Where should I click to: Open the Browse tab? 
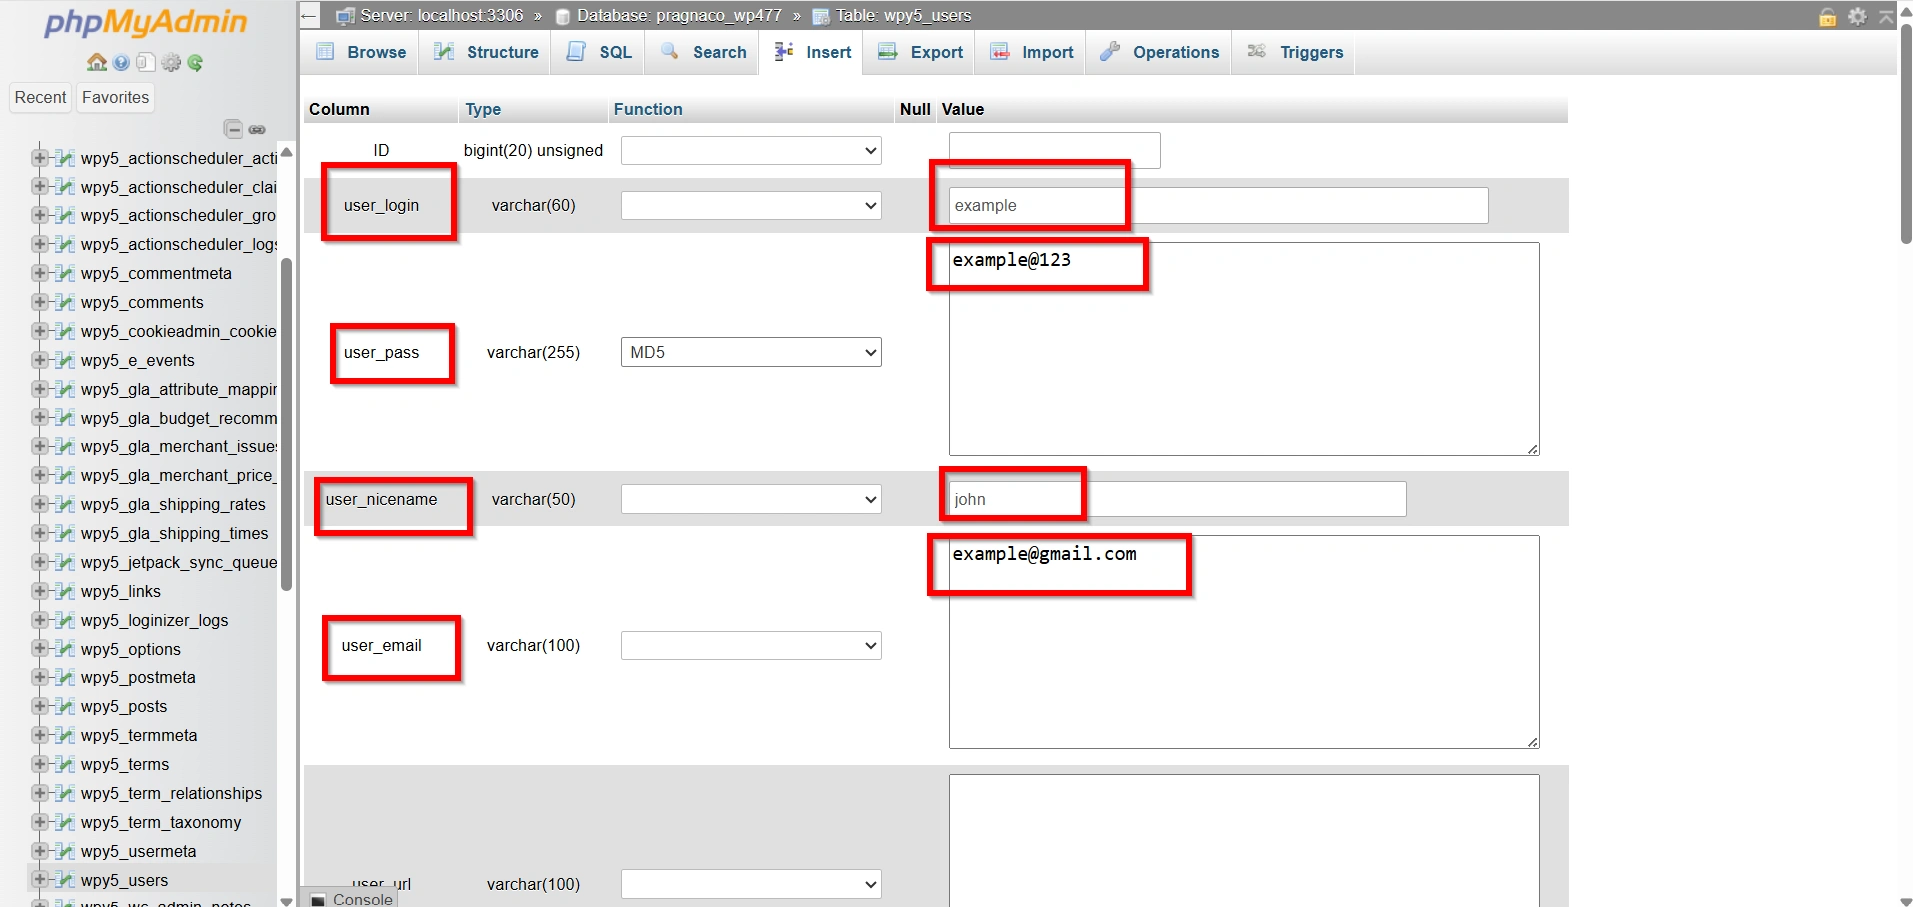tap(361, 52)
